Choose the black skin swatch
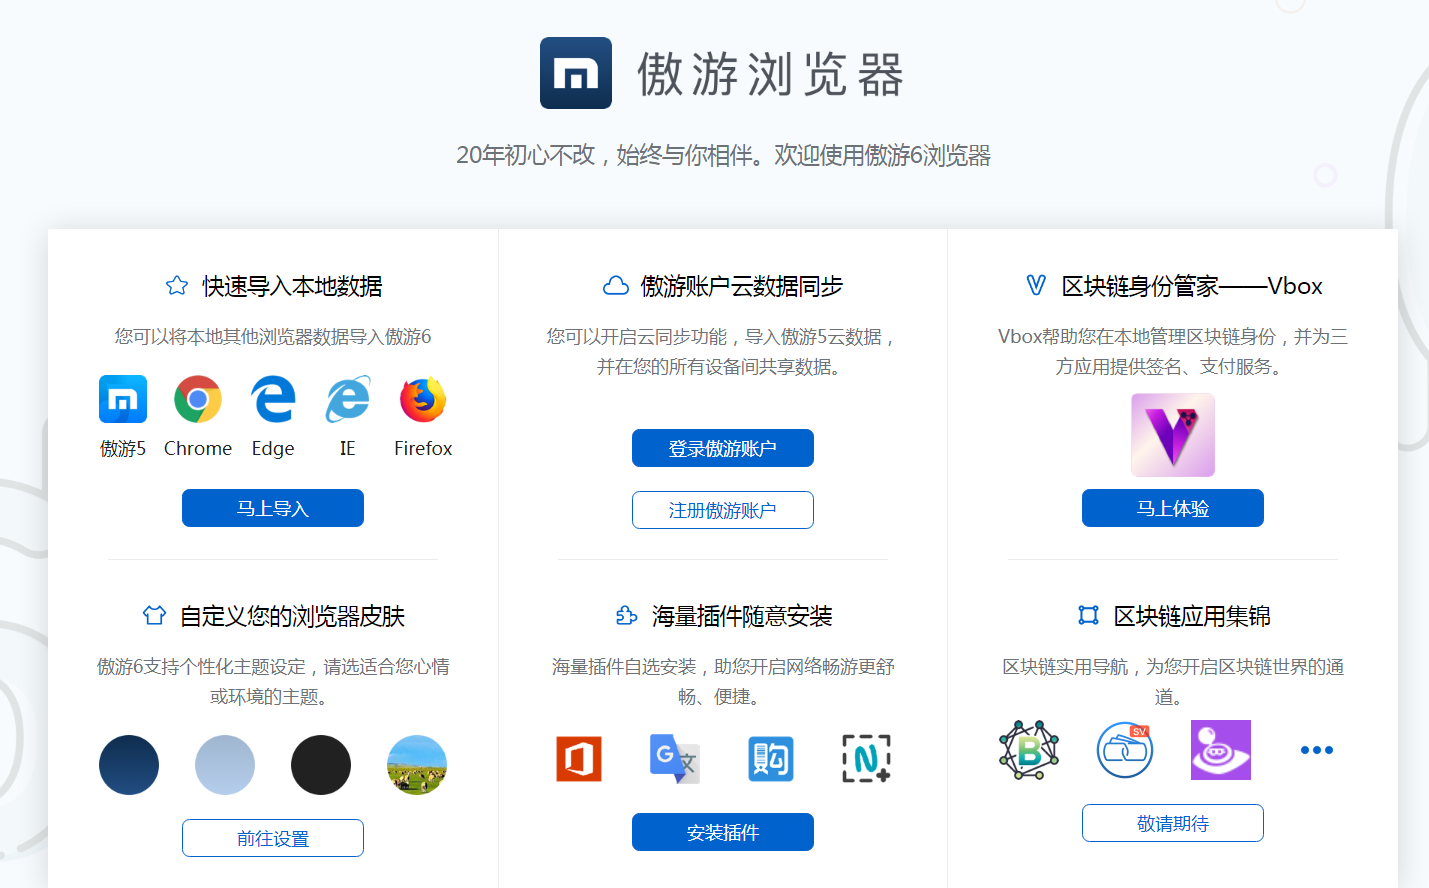1429x888 pixels. click(321, 765)
